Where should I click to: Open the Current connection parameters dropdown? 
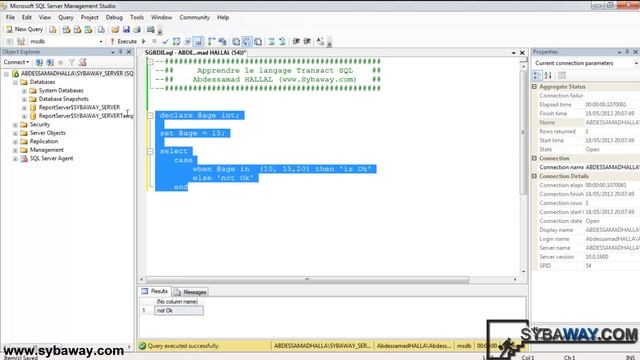point(636,63)
